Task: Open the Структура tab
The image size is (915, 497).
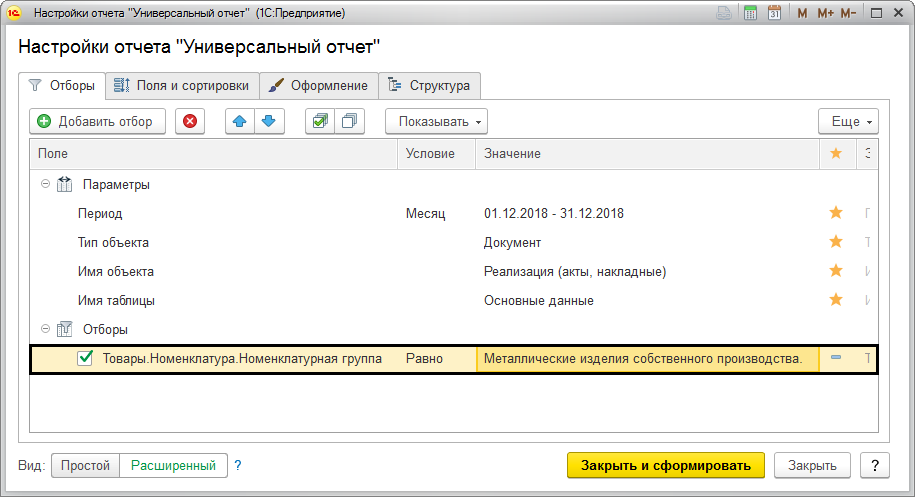Action: tap(430, 86)
